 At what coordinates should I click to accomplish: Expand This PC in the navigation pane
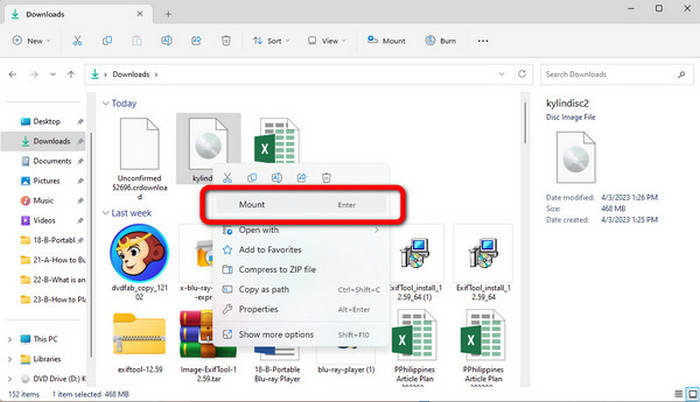(9, 339)
